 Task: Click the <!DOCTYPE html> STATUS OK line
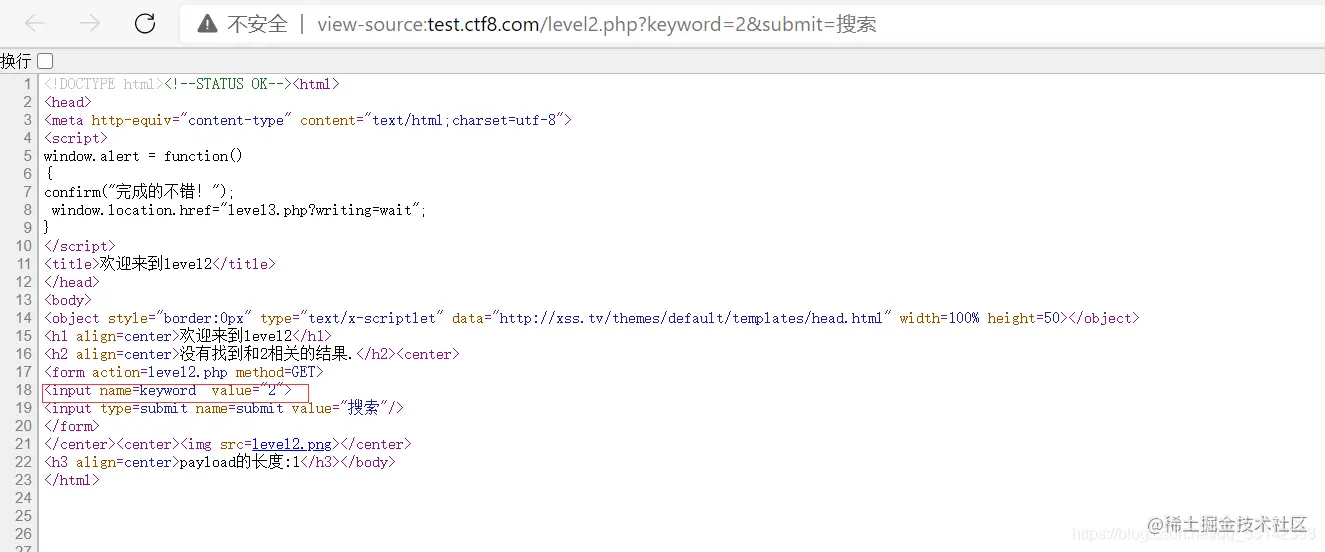(192, 84)
